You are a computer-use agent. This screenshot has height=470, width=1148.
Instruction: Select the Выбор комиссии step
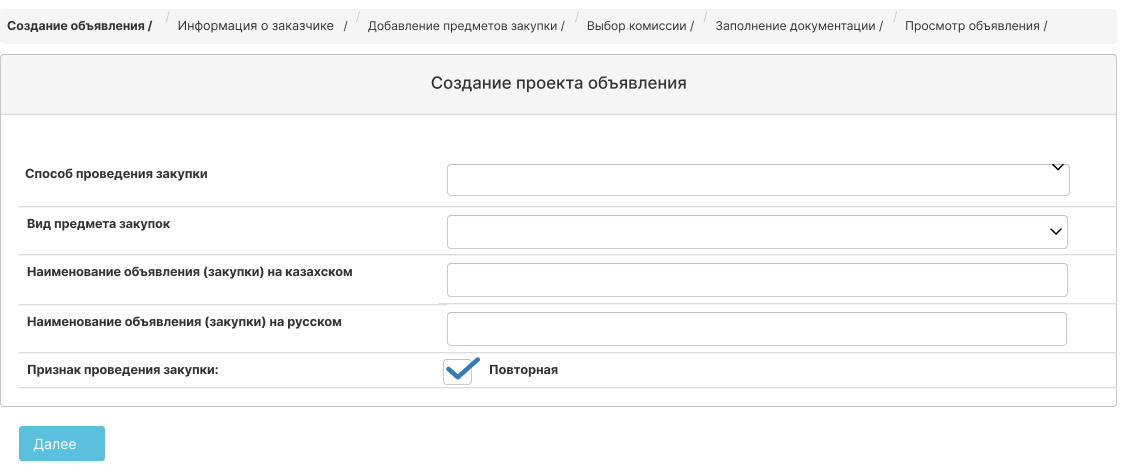pyautogui.click(x=641, y=26)
